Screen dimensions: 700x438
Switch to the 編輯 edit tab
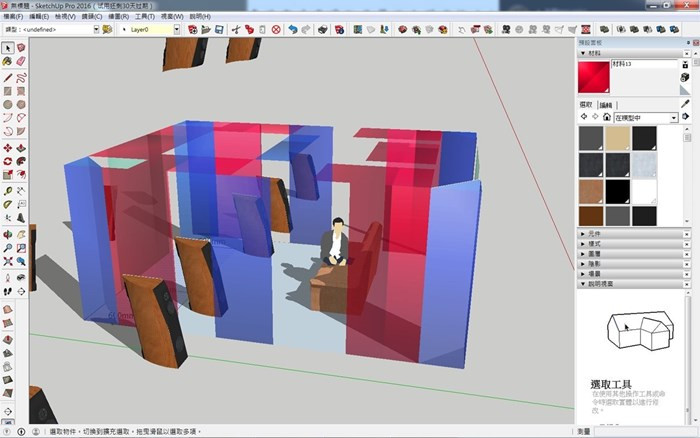[x=607, y=104]
